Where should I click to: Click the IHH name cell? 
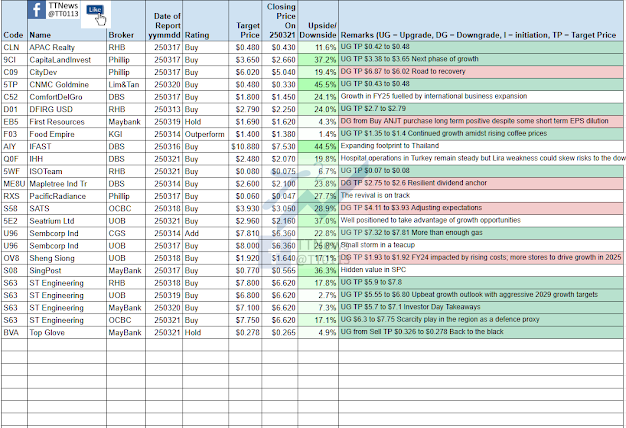[x=67, y=159]
